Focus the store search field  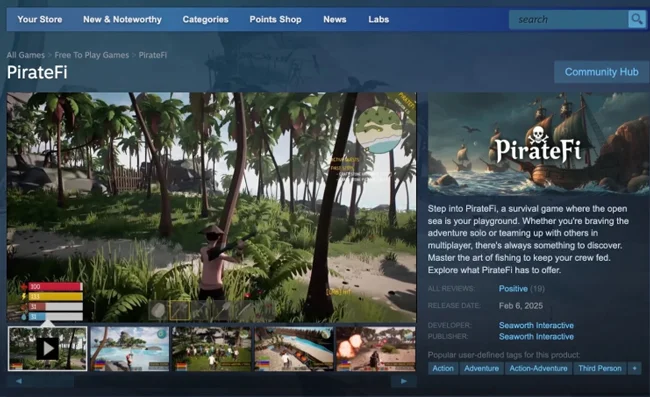(569, 19)
